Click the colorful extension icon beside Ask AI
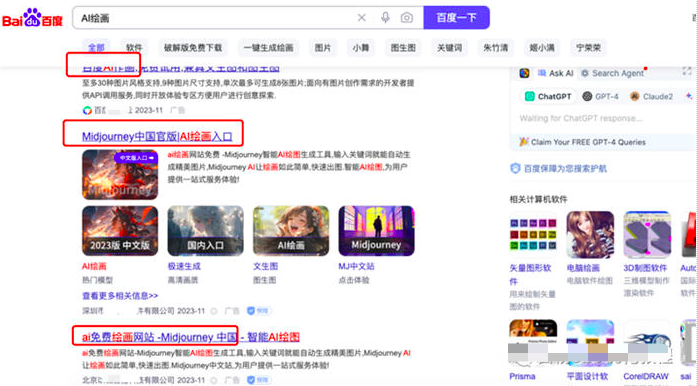 click(525, 73)
